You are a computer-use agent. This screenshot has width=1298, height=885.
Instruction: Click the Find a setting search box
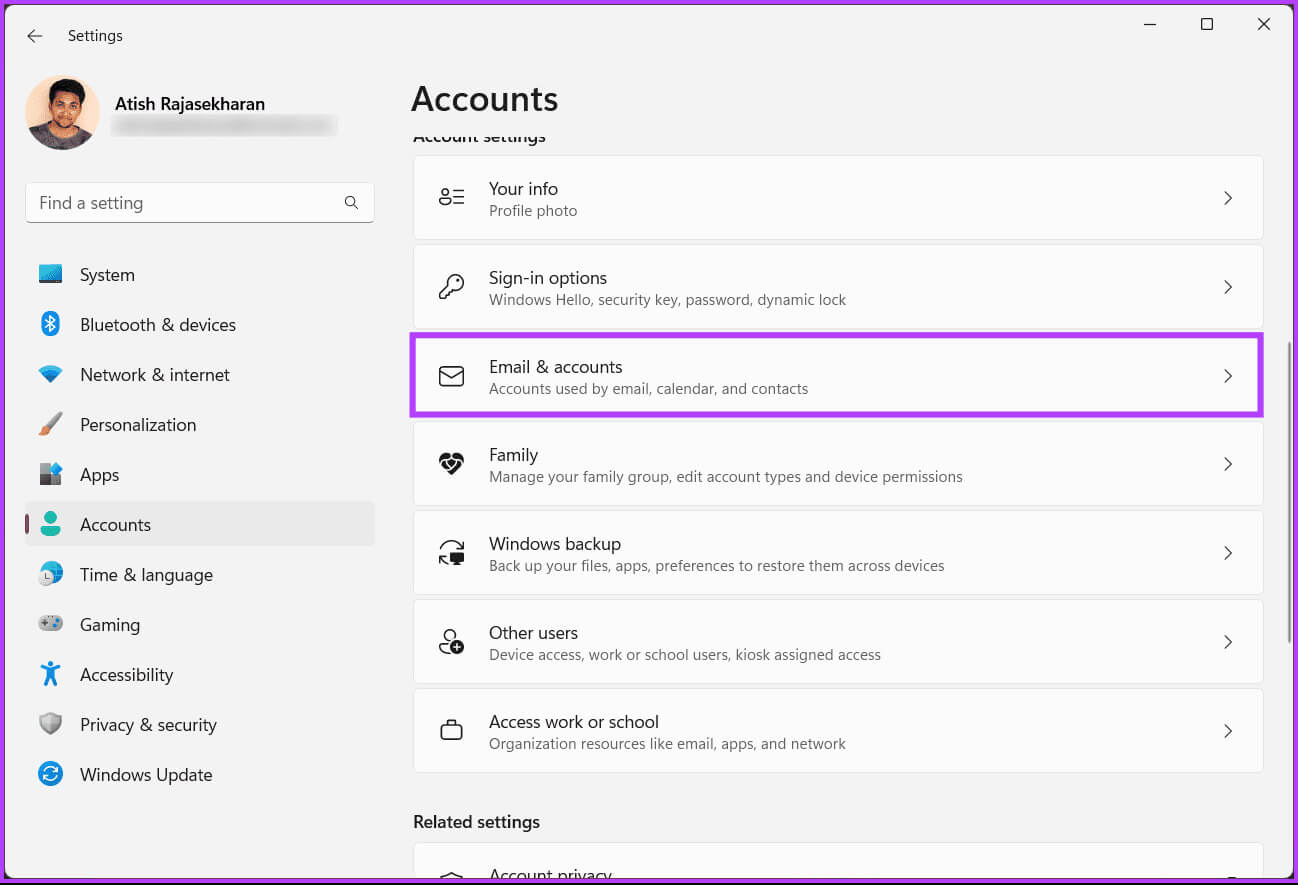200,202
